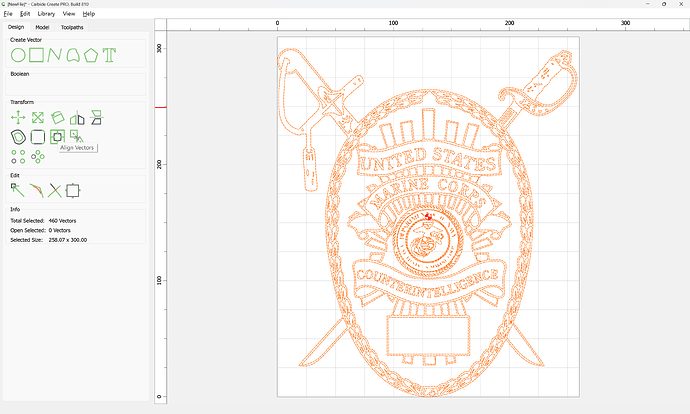Click the Total Selected 460 Vectors text
The image size is (690, 414).
point(43,220)
